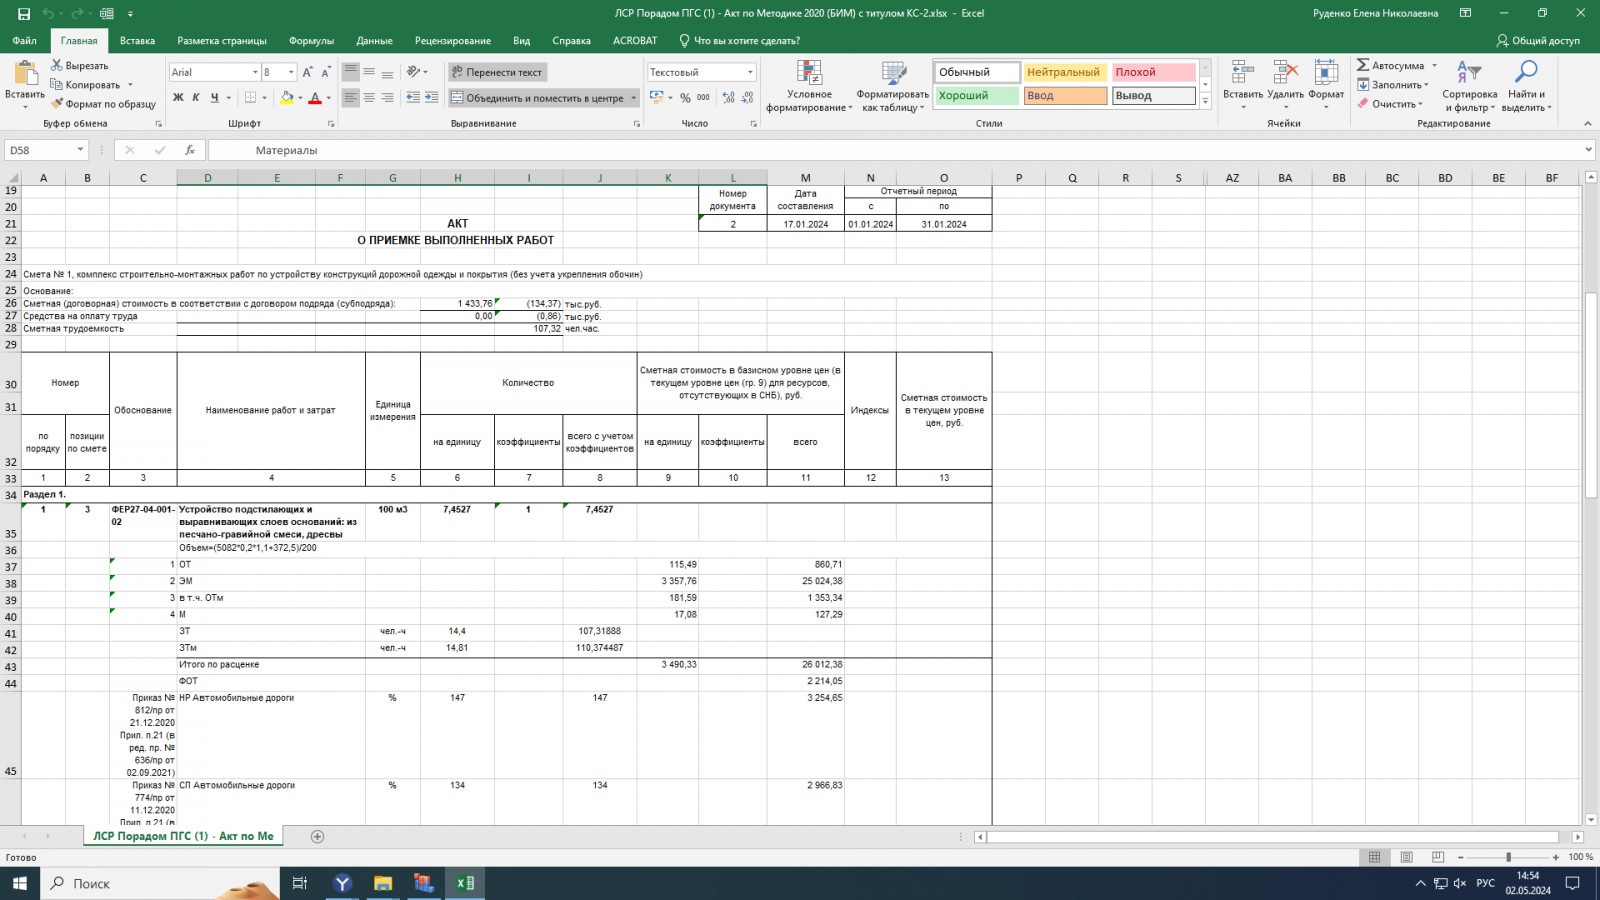Image resolution: width=1600 pixels, height=900 pixels.
Task: Decrease the font size with the smaller A icon
Action: click(326, 72)
